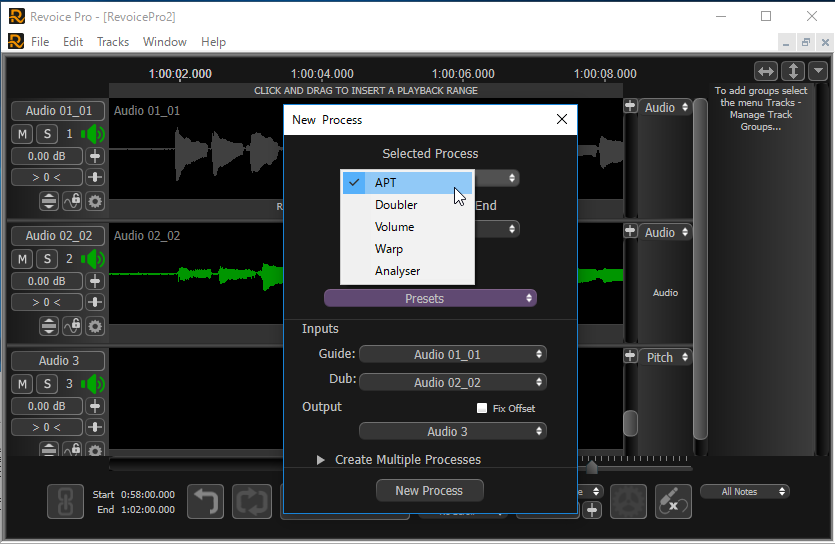Viewport: 835px width, 544px height.
Task: Toggle waveform lock icon on Audio 01_01
Action: (72, 201)
